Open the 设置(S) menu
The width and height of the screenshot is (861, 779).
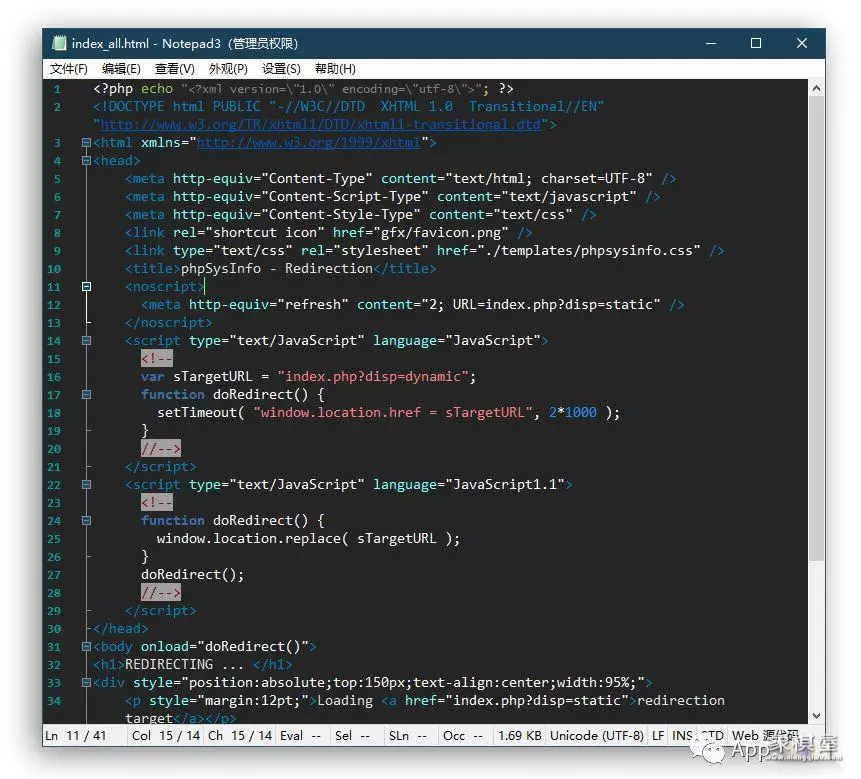pyautogui.click(x=281, y=69)
